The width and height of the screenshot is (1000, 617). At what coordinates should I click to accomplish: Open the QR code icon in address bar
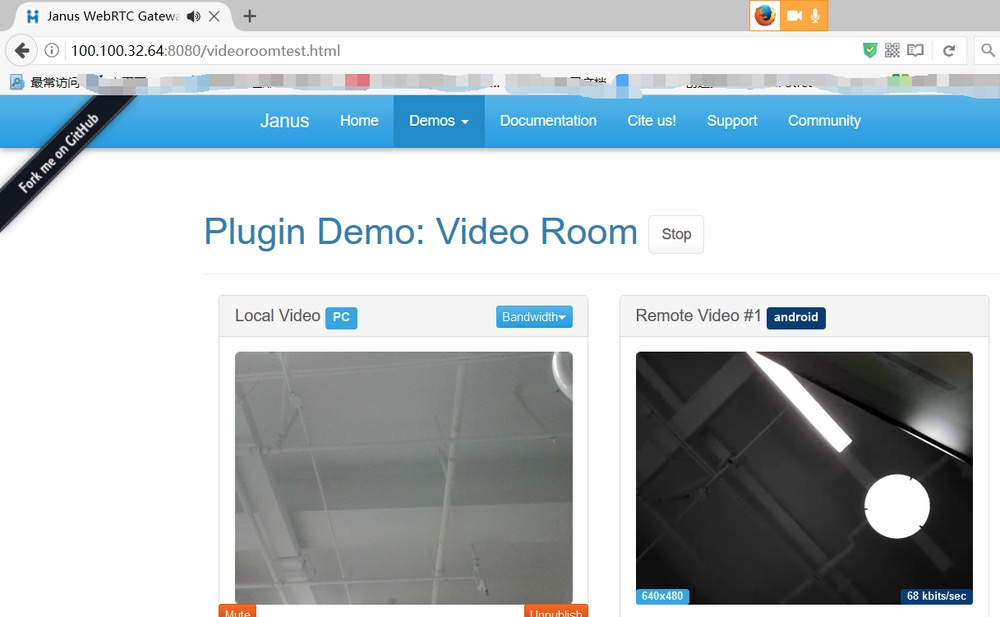point(892,50)
